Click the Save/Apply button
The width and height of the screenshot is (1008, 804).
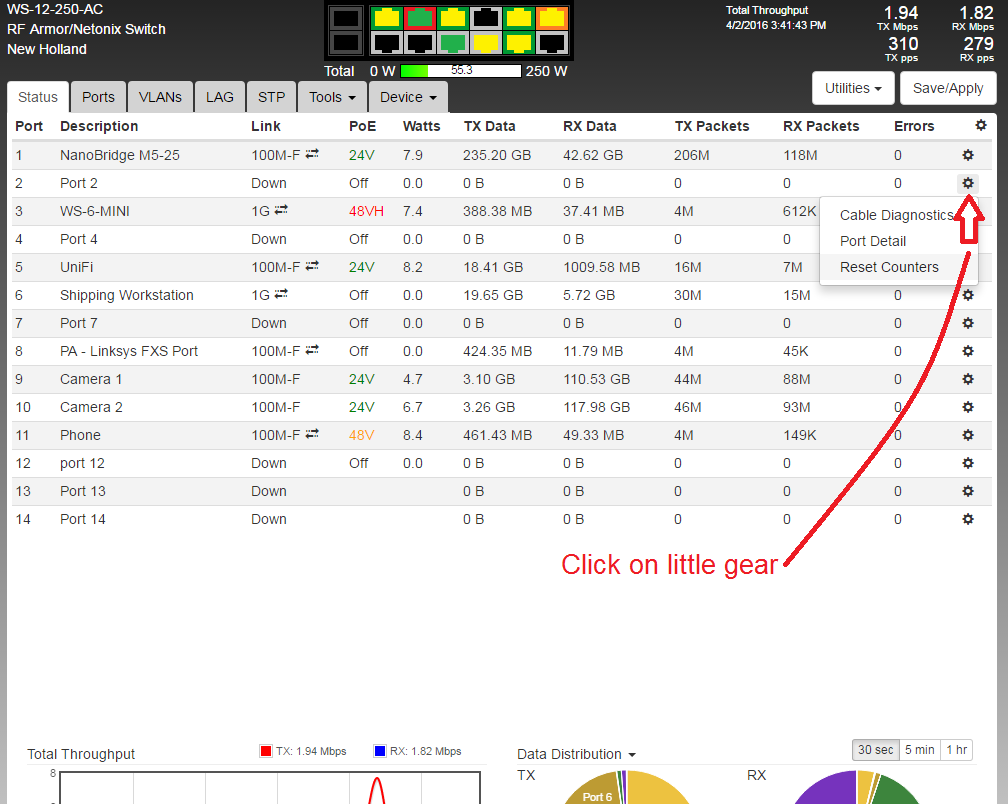click(x=948, y=88)
